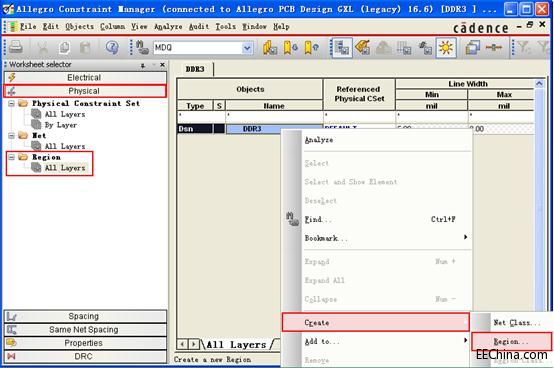This screenshot has width=554, height=368.
Task: Open Help with the question mark icon
Action: click(x=112, y=47)
